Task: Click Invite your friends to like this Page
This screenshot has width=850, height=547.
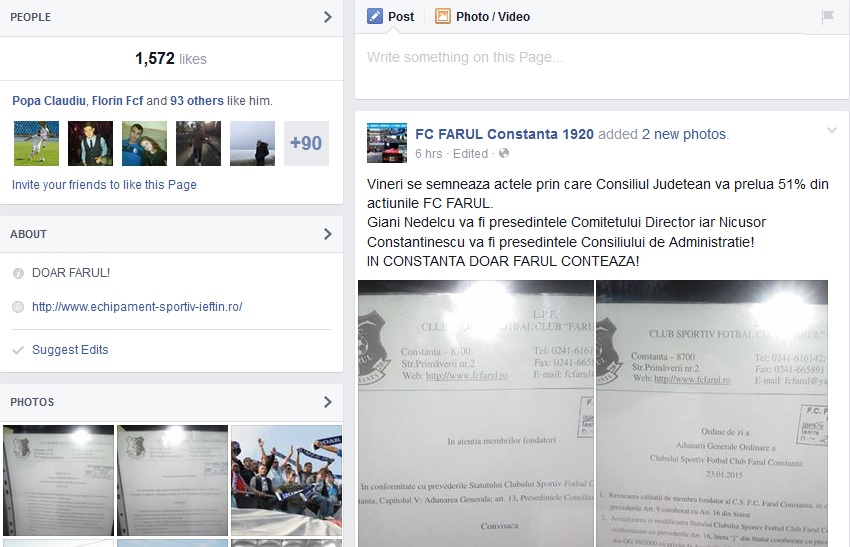Action: 104,185
